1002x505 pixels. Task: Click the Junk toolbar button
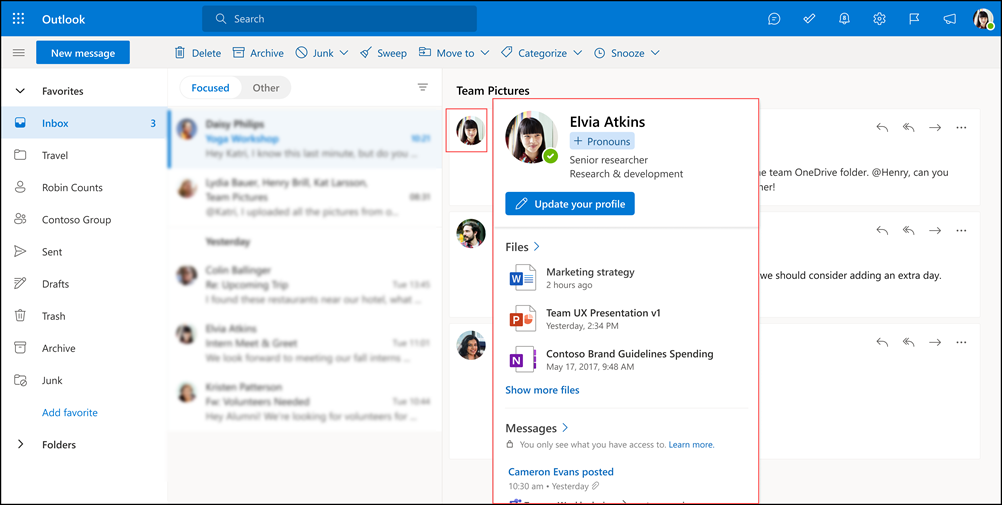click(x=314, y=53)
